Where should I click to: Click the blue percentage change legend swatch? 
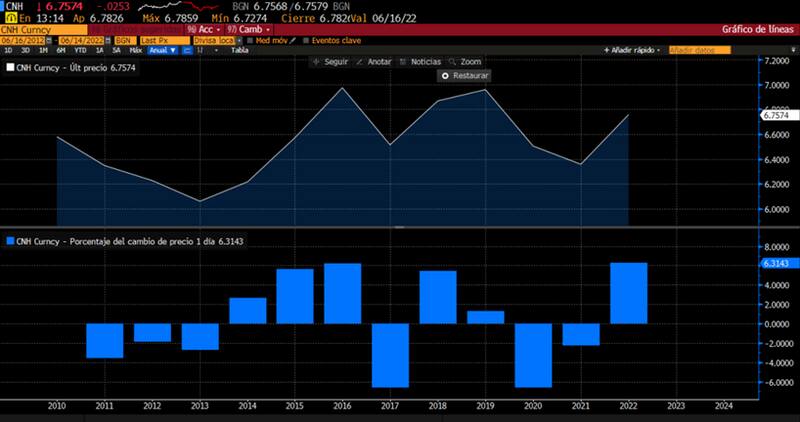(10, 241)
